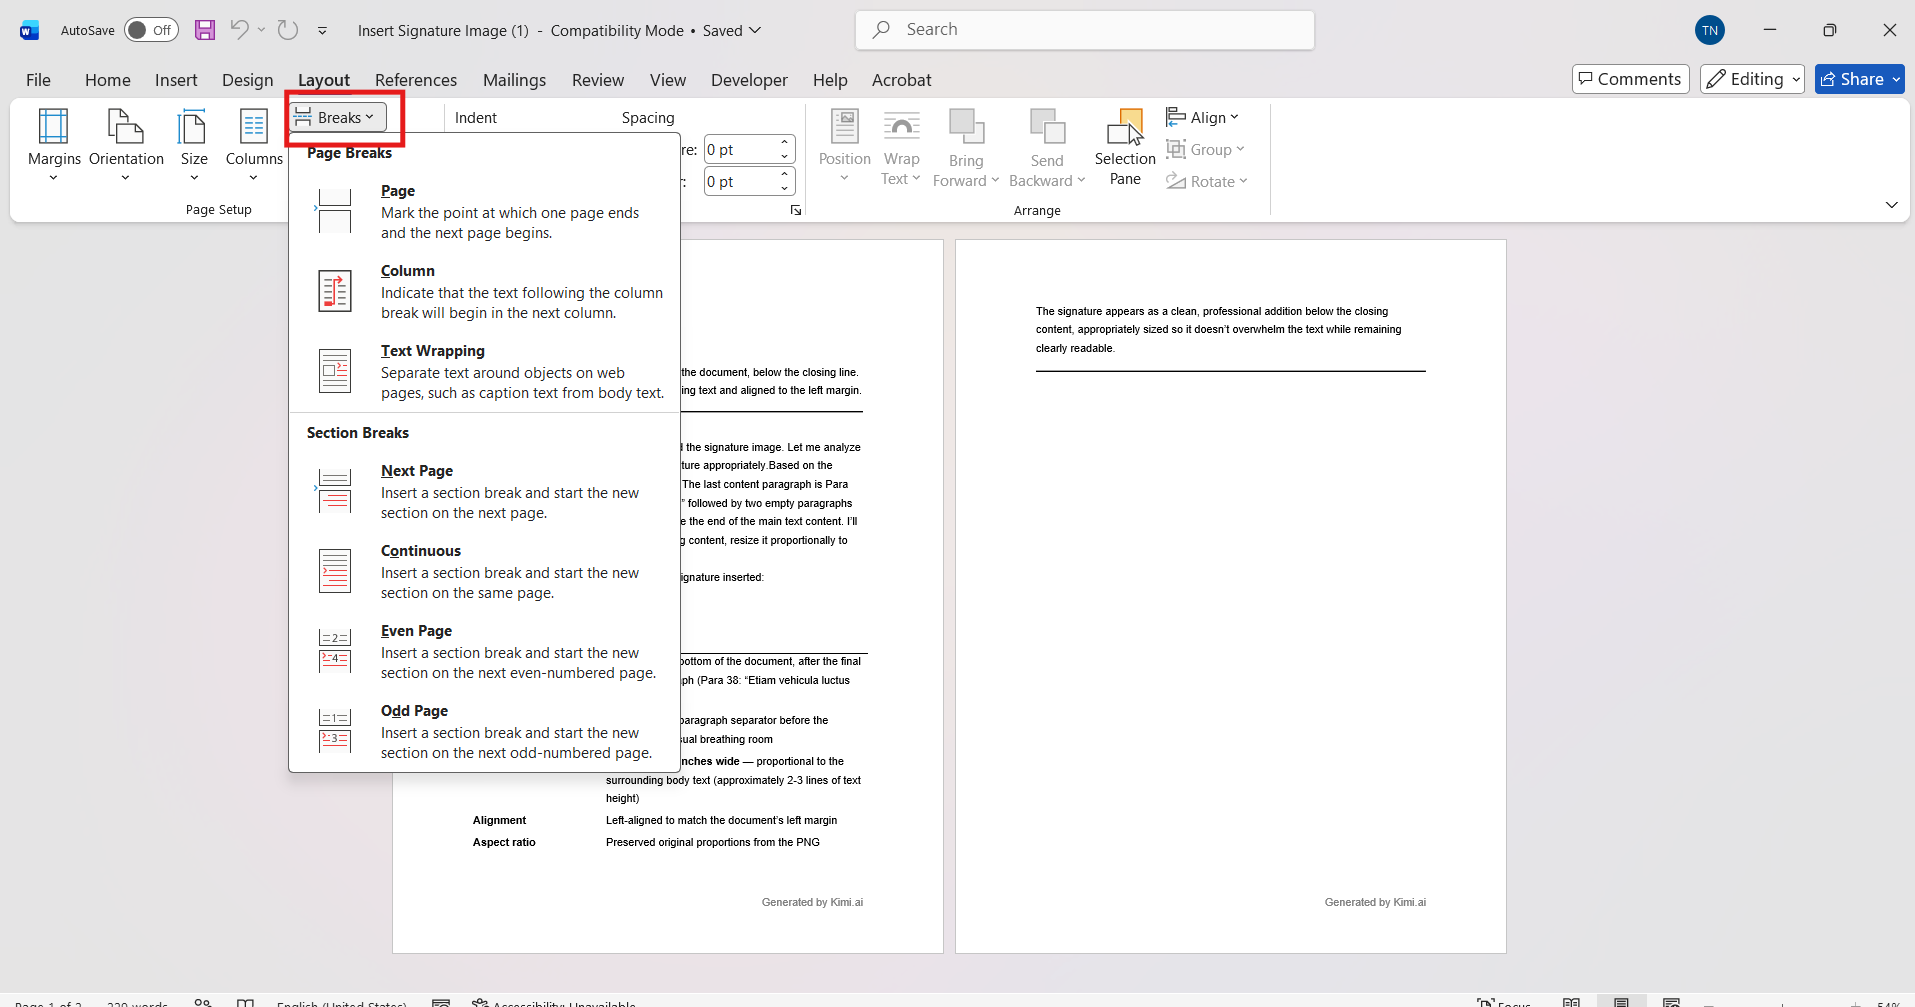Choose the Text Wrapping break
This screenshot has width=1915, height=1007.
click(x=485, y=371)
